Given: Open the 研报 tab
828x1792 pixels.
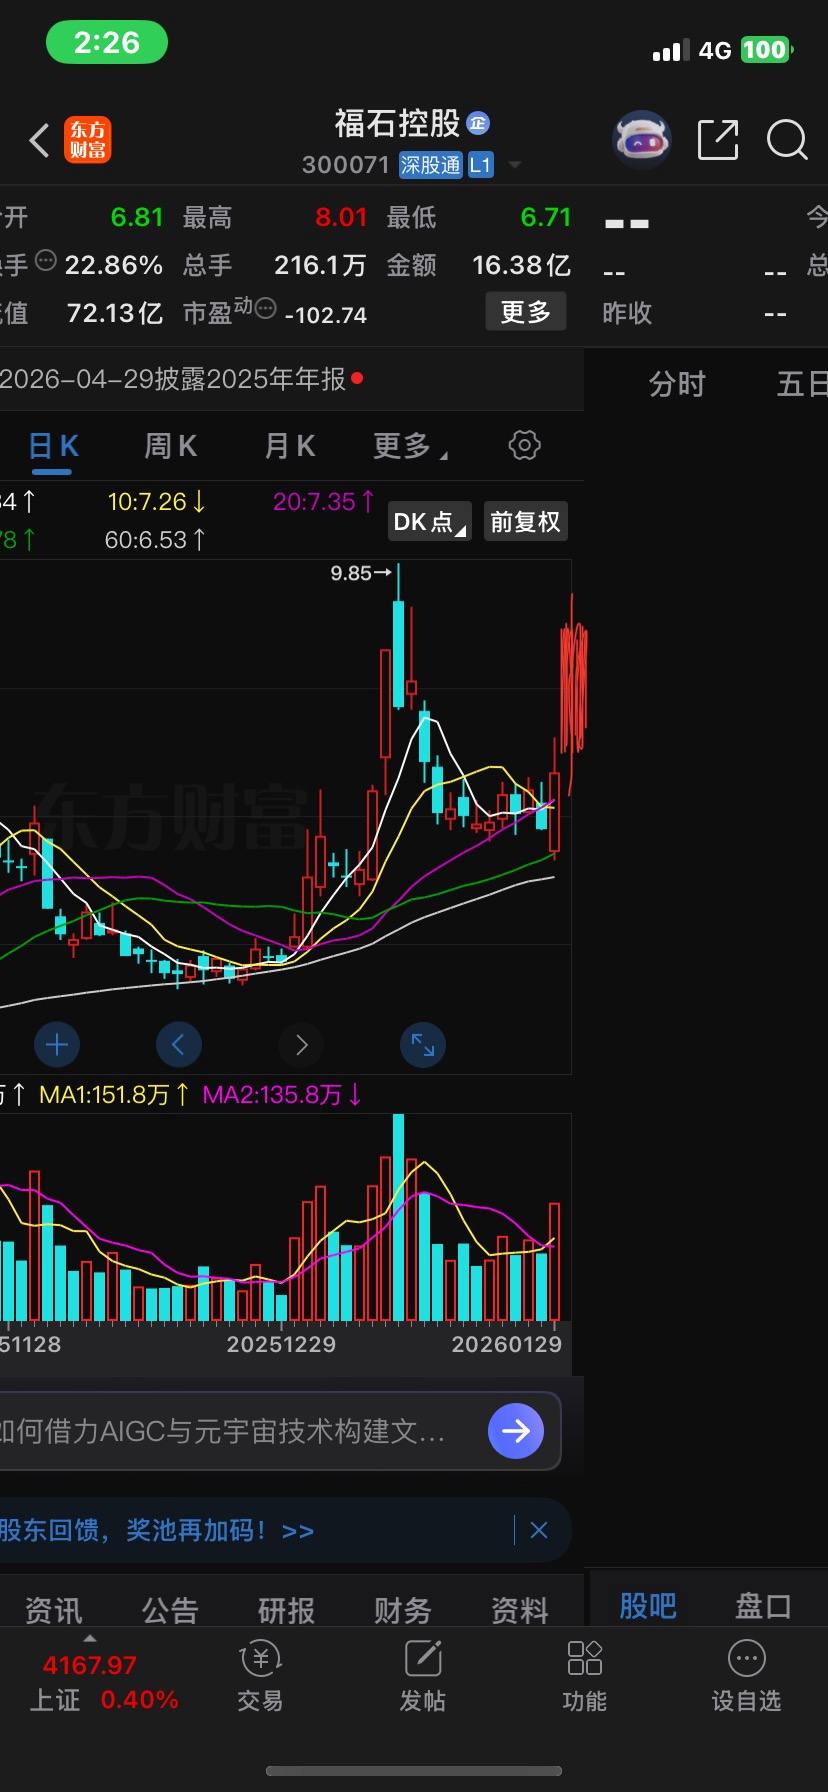Looking at the screenshot, I should [x=287, y=1610].
